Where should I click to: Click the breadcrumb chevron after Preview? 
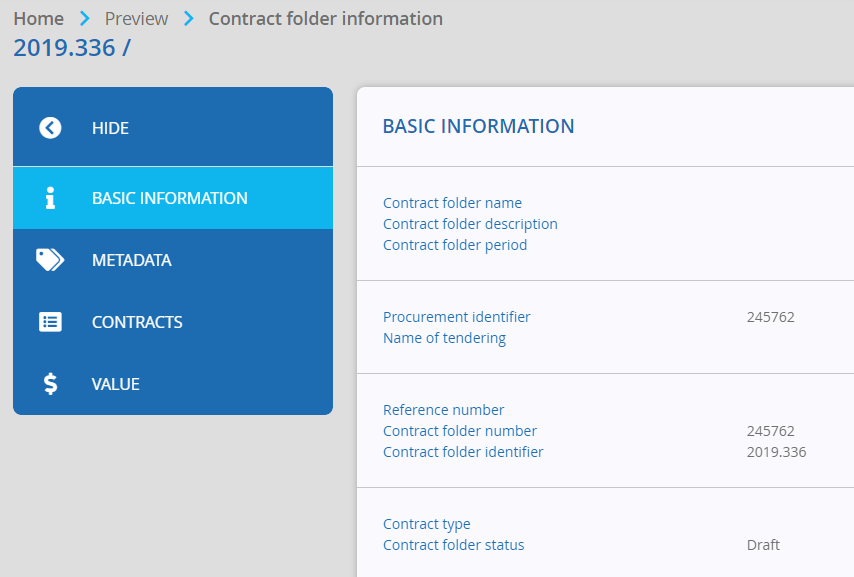[188, 19]
